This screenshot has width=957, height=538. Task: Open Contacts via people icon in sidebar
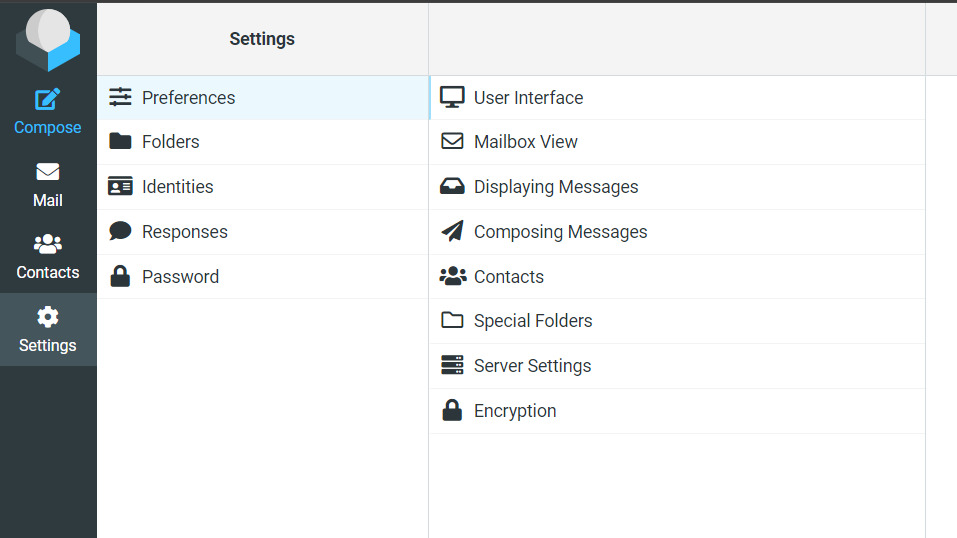(48, 244)
